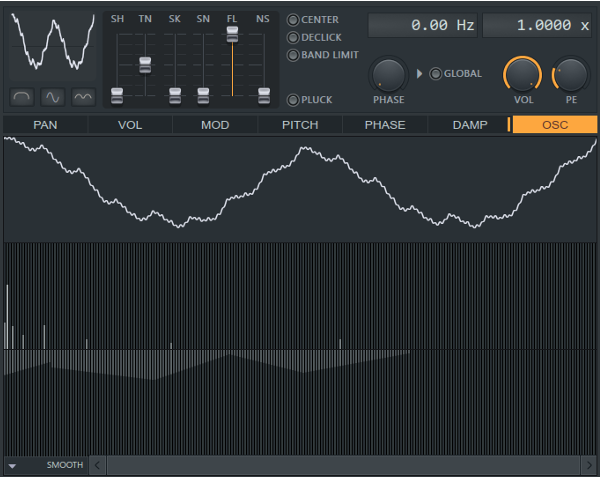Switch to the OSC tab
Image resolution: width=600 pixels, height=477 pixels.
tap(555, 125)
